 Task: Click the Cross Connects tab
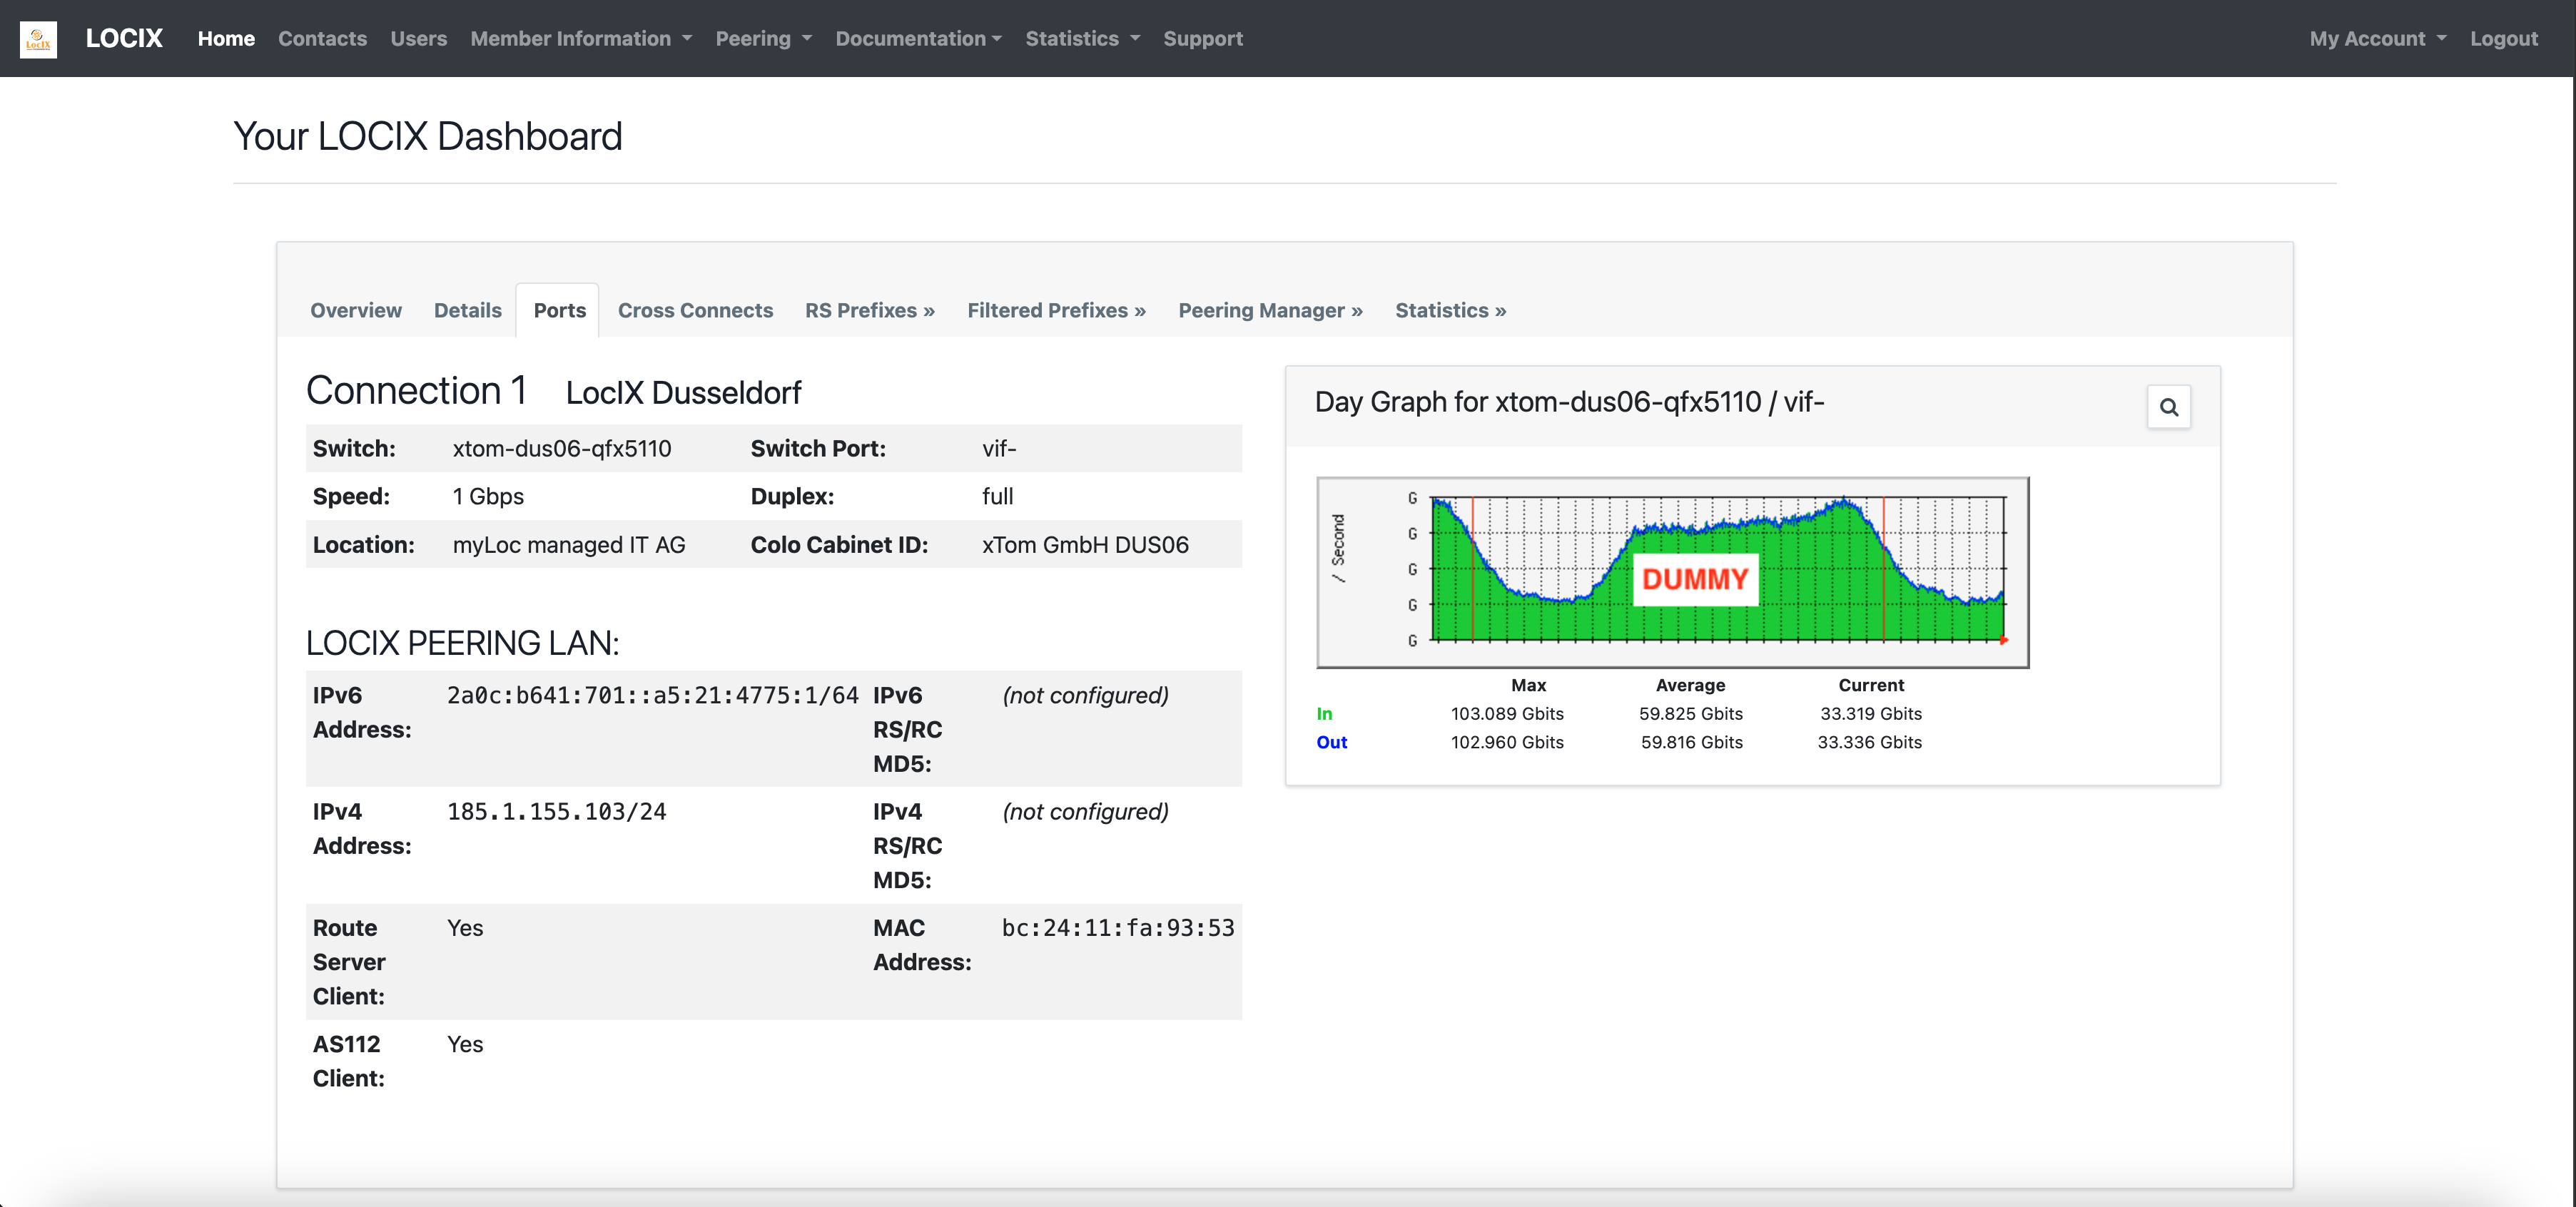(695, 309)
